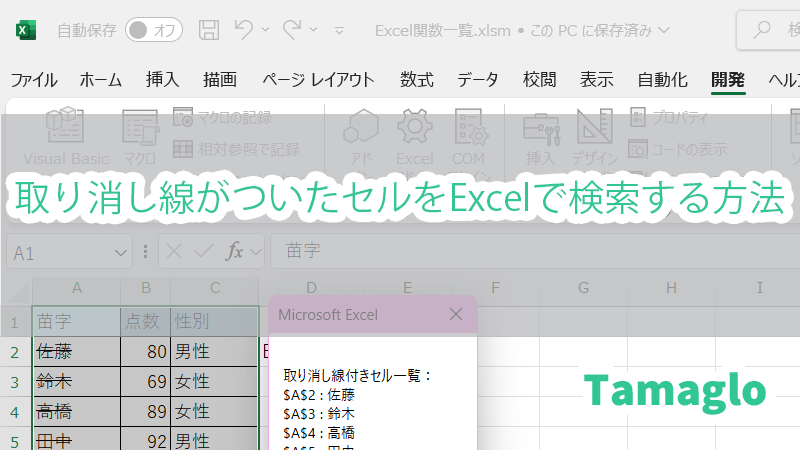This screenshot has height=450, width=800.
Task: Click the save floppy disk icon
Action: pyautogui.click(x=208, y=29)
